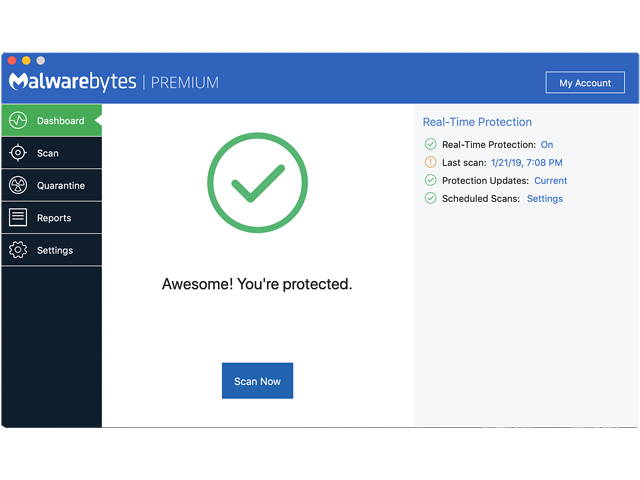This screenshot has height=480, width=640.
Task: Open Settings from the sidebar
Action: coord(52,250)
